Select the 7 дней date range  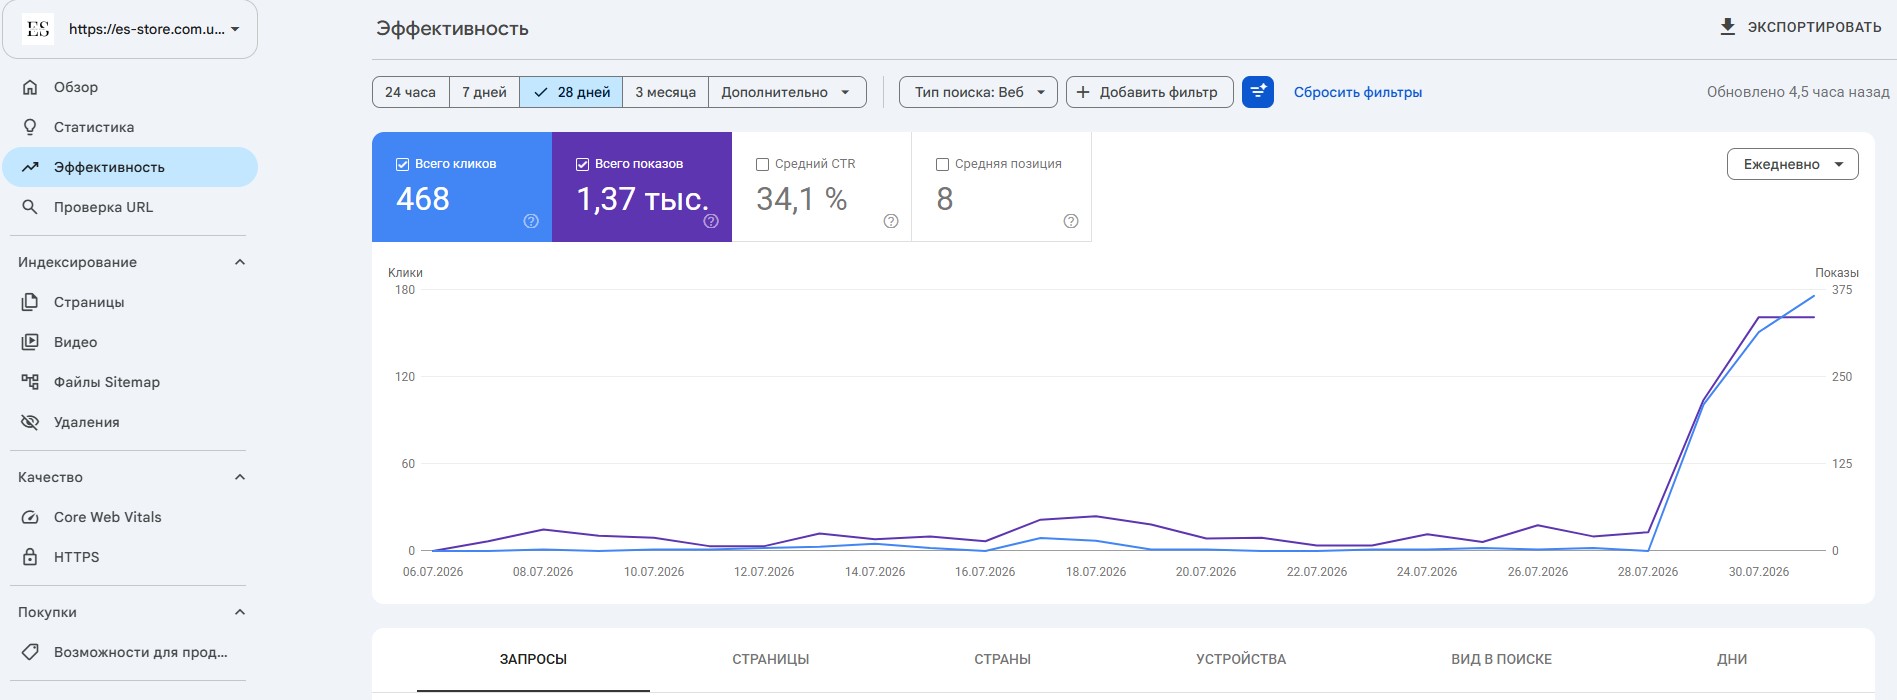(485, 92)
